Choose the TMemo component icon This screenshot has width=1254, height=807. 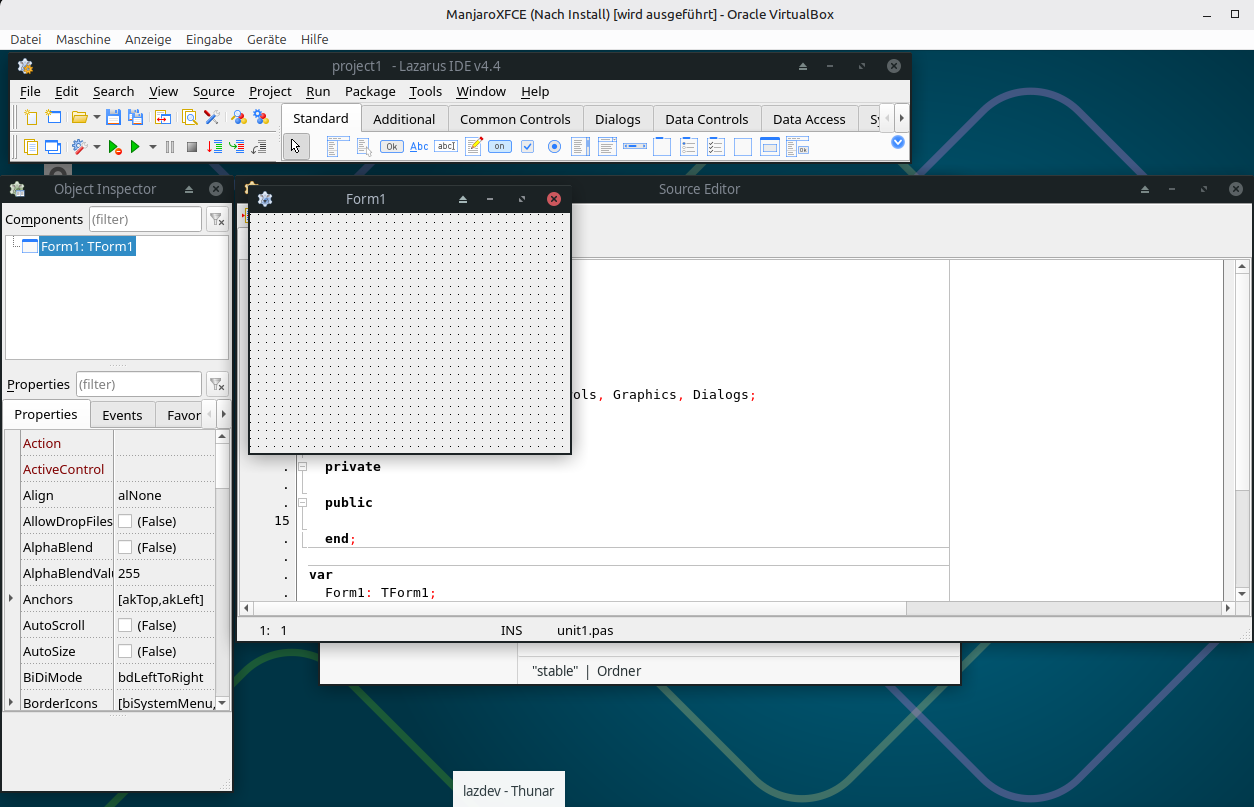[473, 147]
